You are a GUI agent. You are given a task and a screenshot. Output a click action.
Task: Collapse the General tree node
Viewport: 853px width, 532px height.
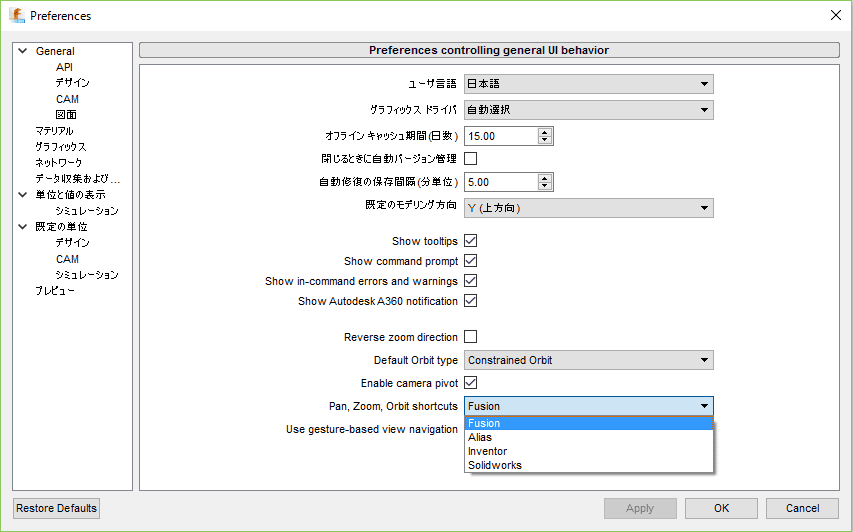[x=23, y=51]
